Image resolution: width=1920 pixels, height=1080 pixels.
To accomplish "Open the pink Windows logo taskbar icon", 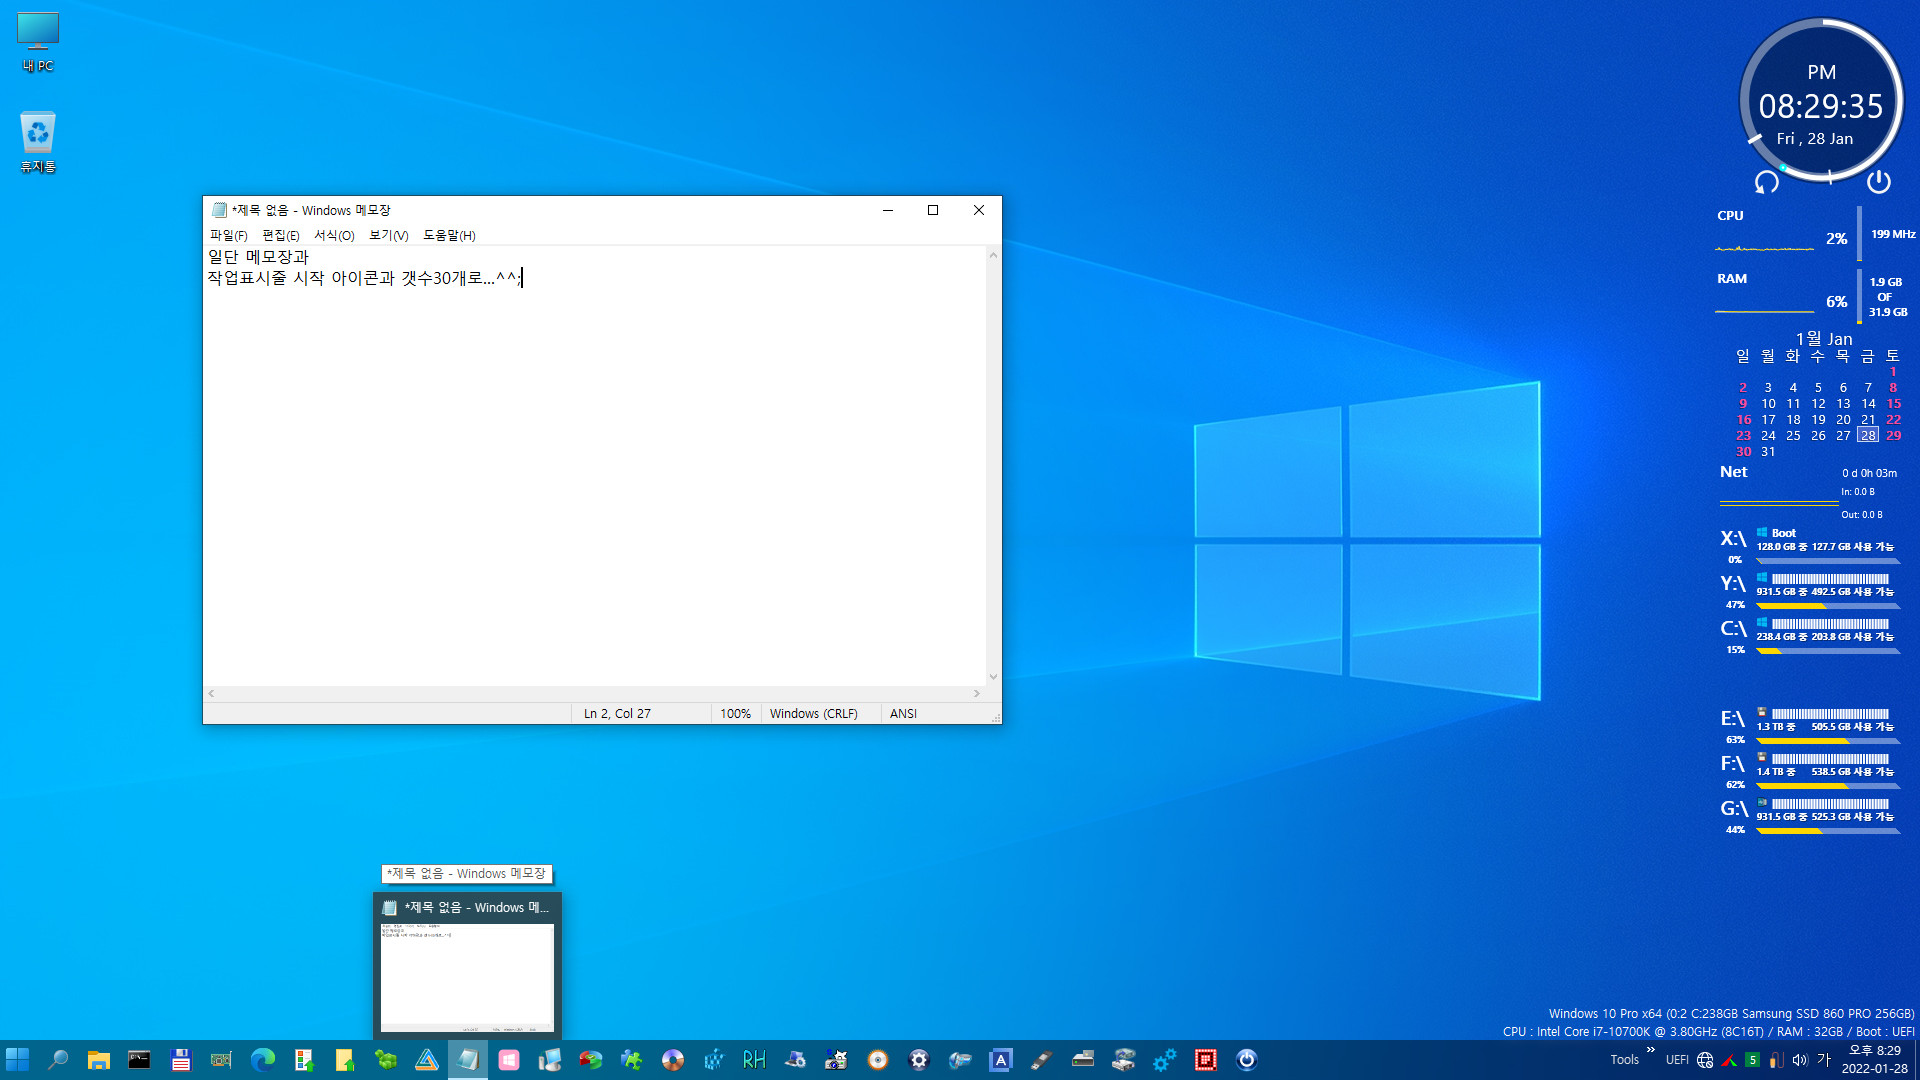I will pos(508,1060).
